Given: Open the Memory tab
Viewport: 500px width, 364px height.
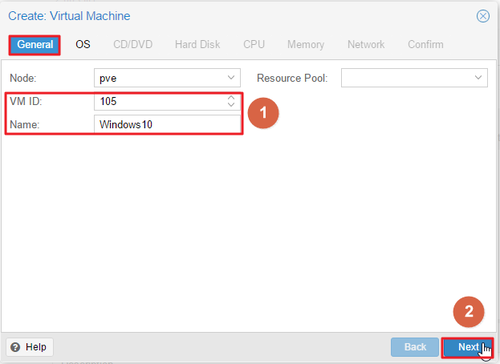Looking at the screenshot, I should pos(306,45).
